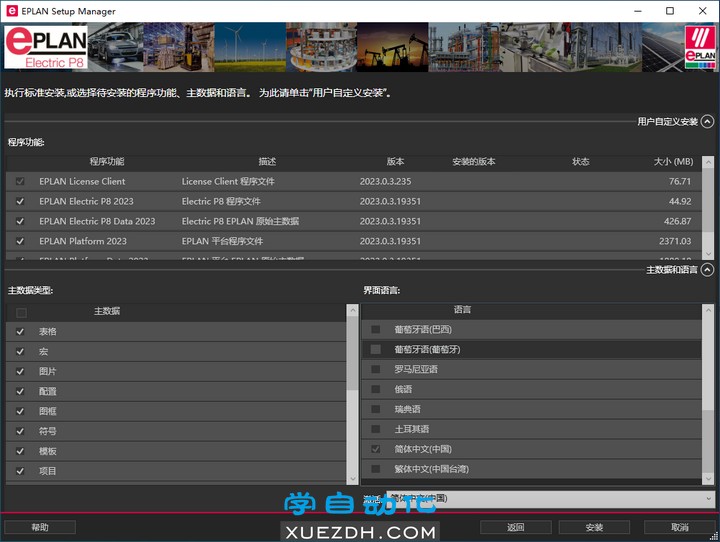Click down arrow of master data scrollbar

click(x=353, y=479)
